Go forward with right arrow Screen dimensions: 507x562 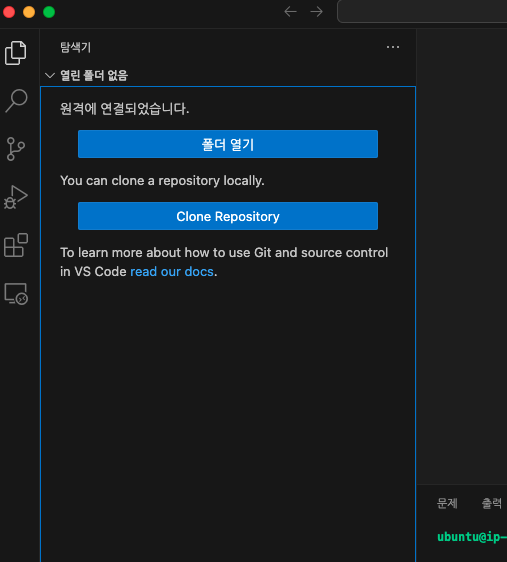pyautogui.click(x=316, y=12)
